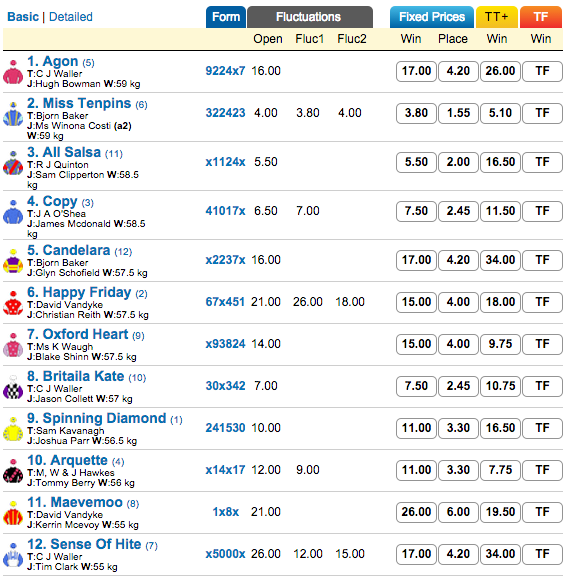Open the Form tab
Image resolution: width=568 pixels, height=583 pixels.
click(x=226, y=17)
